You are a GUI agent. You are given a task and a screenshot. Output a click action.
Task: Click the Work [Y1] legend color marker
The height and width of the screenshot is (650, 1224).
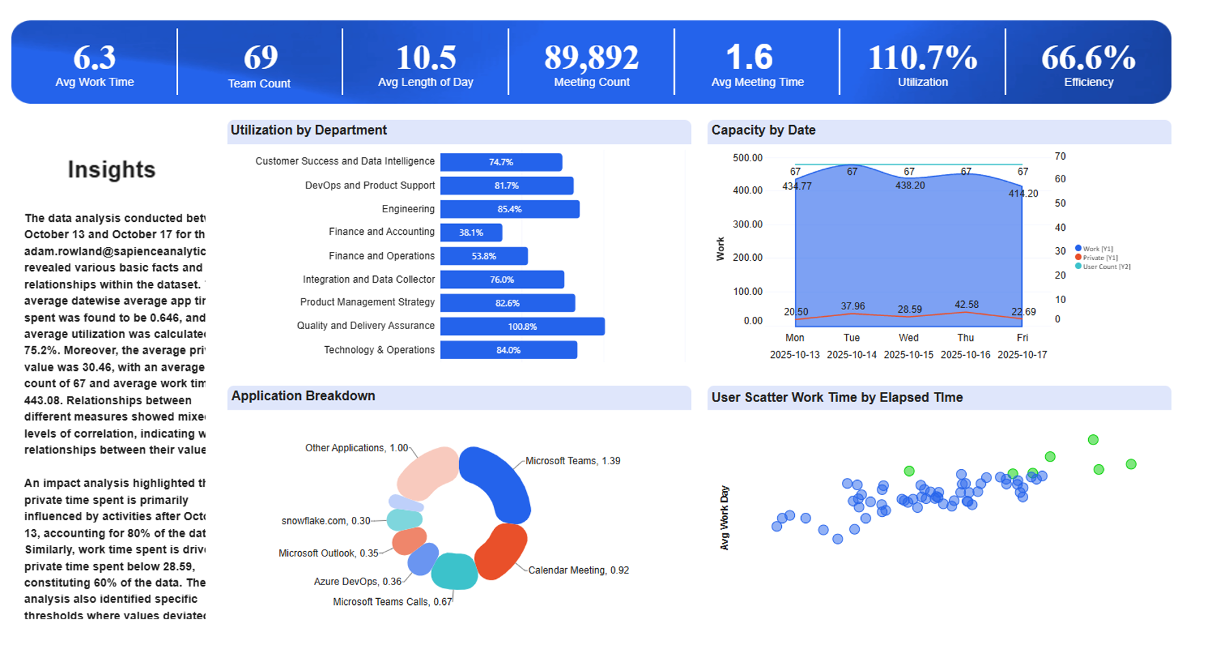pos(1078,249)
